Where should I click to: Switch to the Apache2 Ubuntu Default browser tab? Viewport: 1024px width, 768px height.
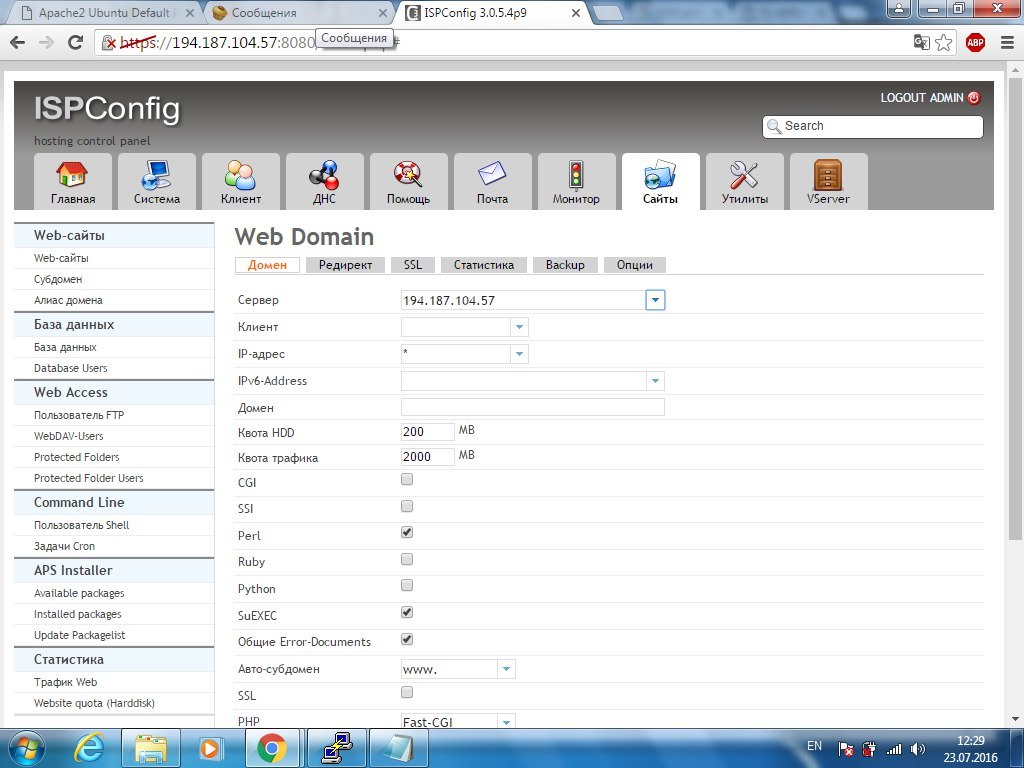coord(105,12)
